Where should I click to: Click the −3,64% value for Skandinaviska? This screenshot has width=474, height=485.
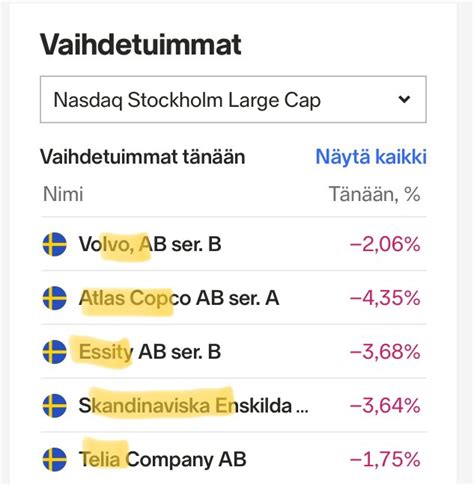(x=385, y=406)
